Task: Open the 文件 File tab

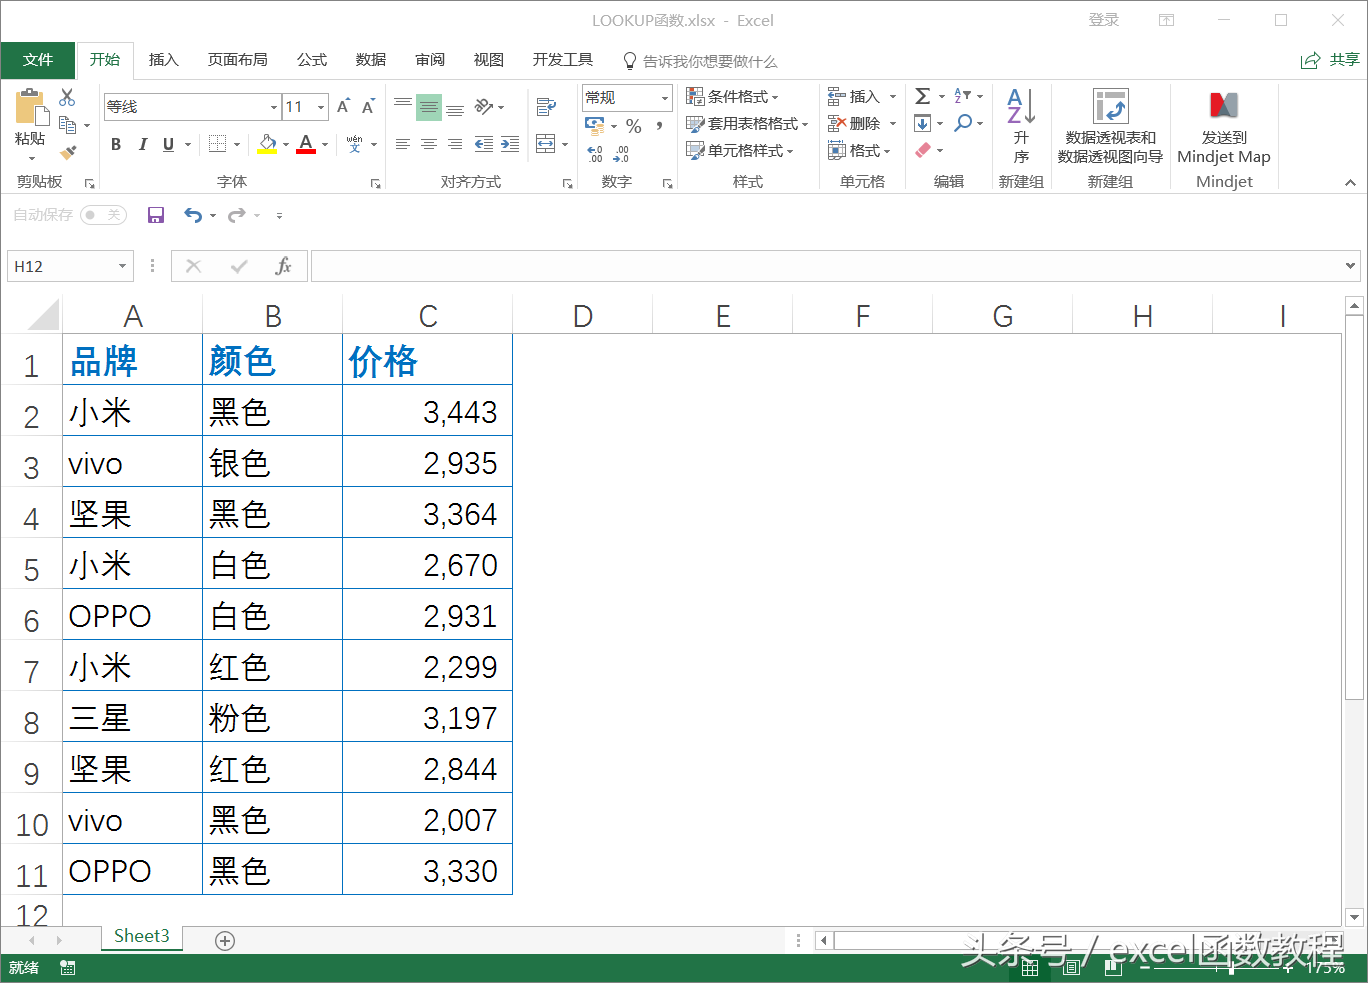Action: 38,60
